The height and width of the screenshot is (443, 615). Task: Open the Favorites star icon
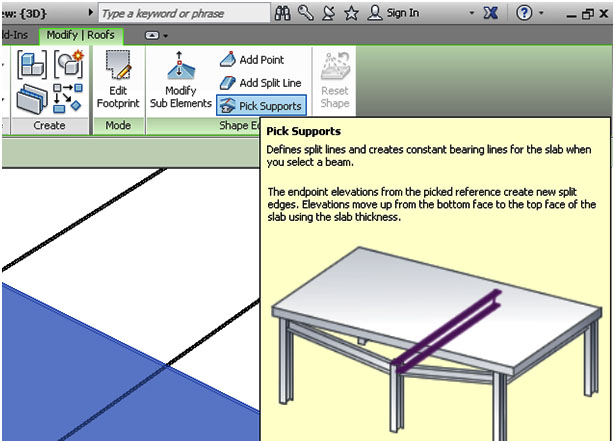[x=351, y=13]
